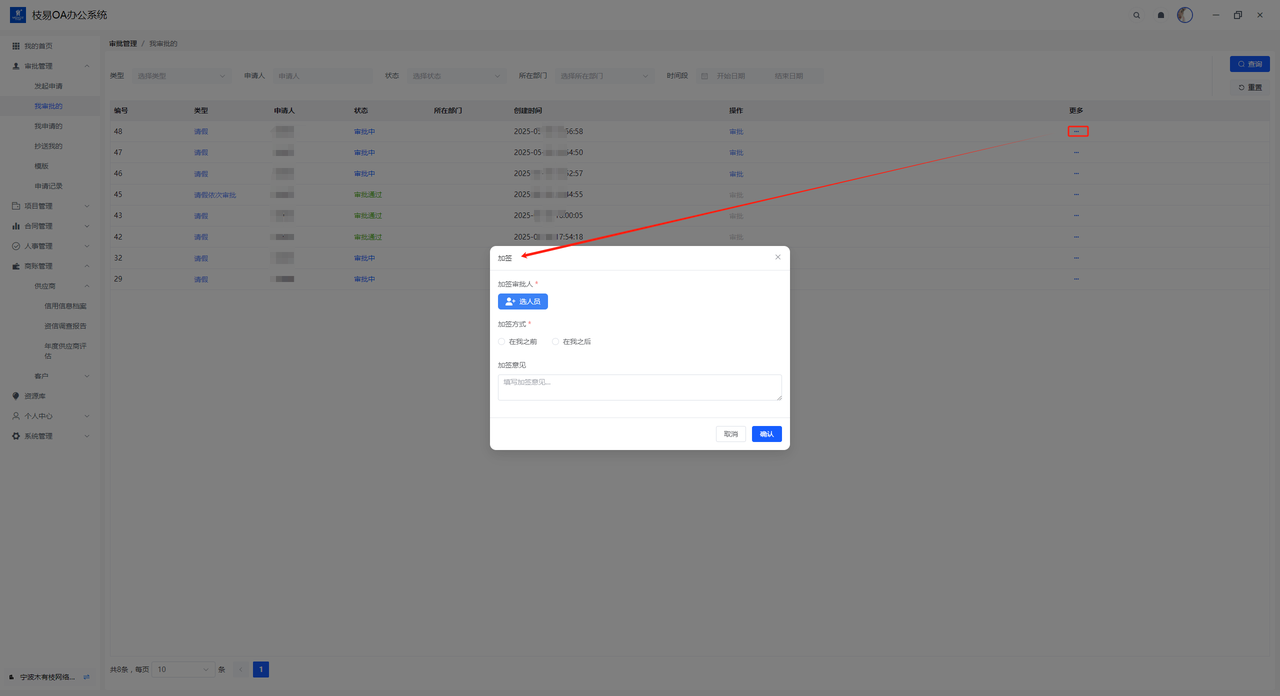
Task: Open the 选择所在部门 dropdown filter
Action: pyautogui.click(x=604, y=76)
